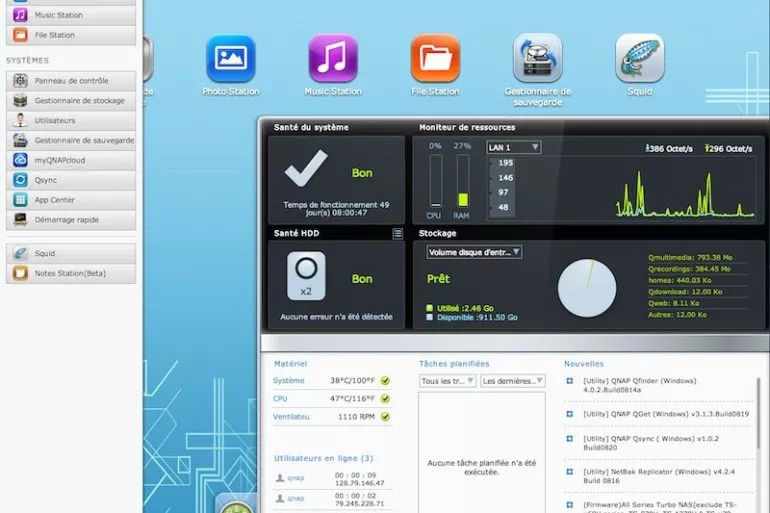Click green status check beside CPU temperature
Image resolution: width=770 pixels, height=513 pixels.
[x=385, y=399]
